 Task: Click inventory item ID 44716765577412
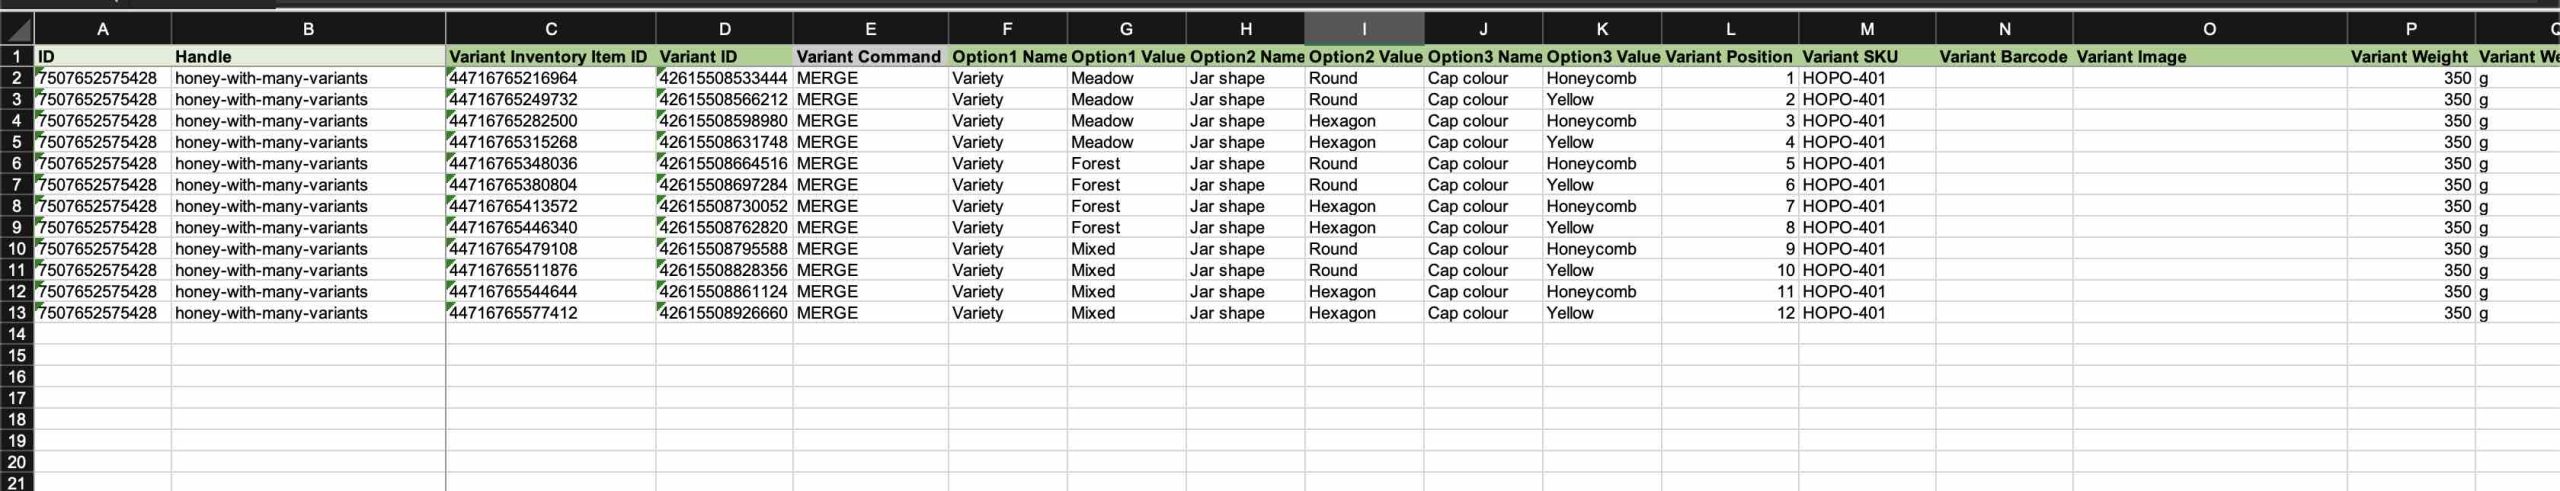click(x=550, y=313)
